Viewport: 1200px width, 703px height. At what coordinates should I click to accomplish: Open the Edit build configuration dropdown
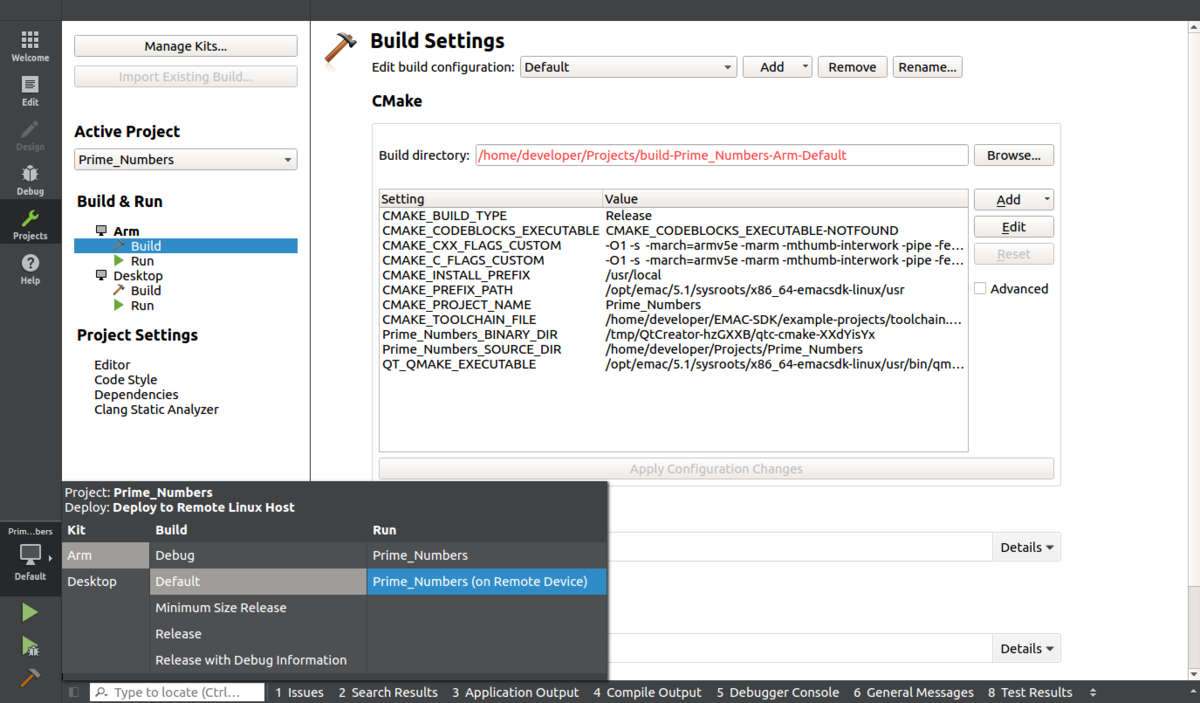(628, 67)
